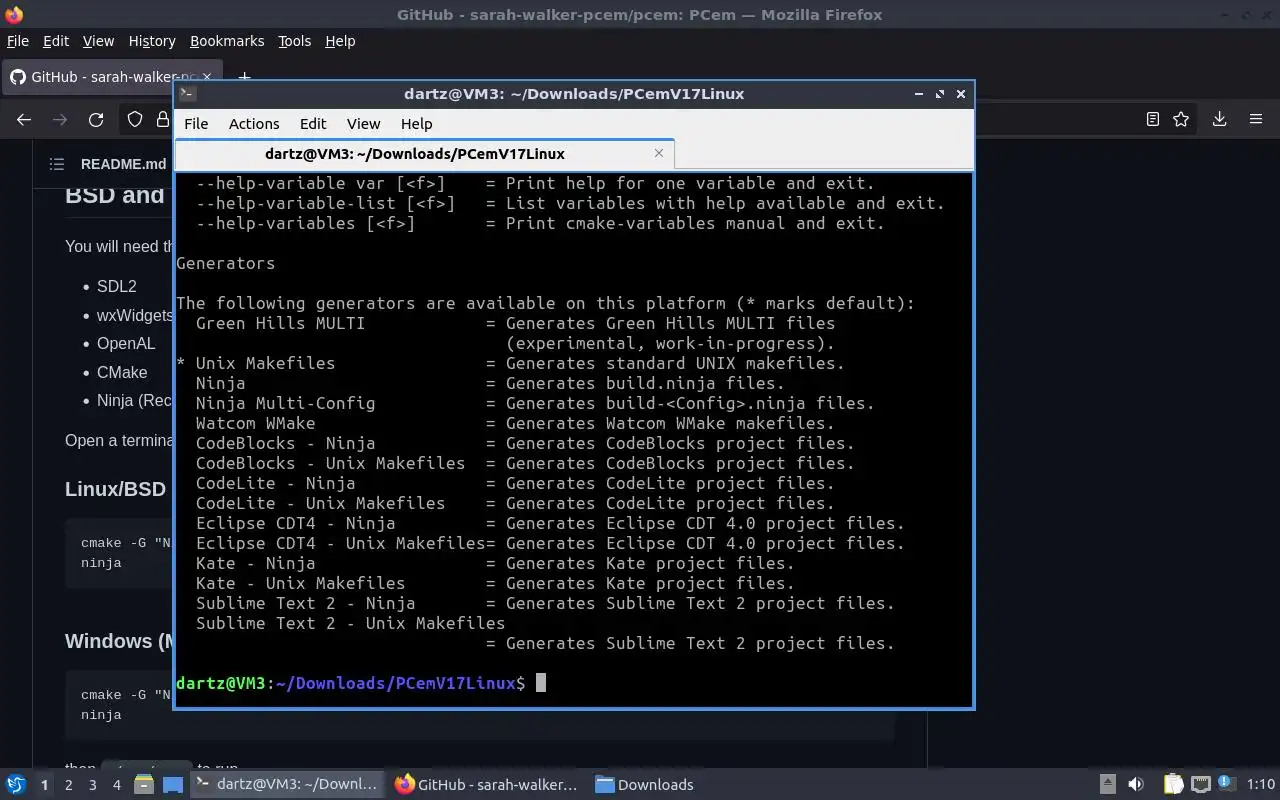Screen dimensions: 1280x800
Task: Click the removable media eject tray icon
Action: click(1108, 785)
